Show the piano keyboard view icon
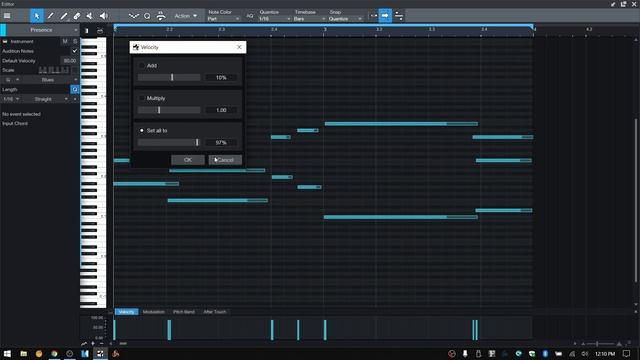Screen dimensions: 640x360 (87, 31)
